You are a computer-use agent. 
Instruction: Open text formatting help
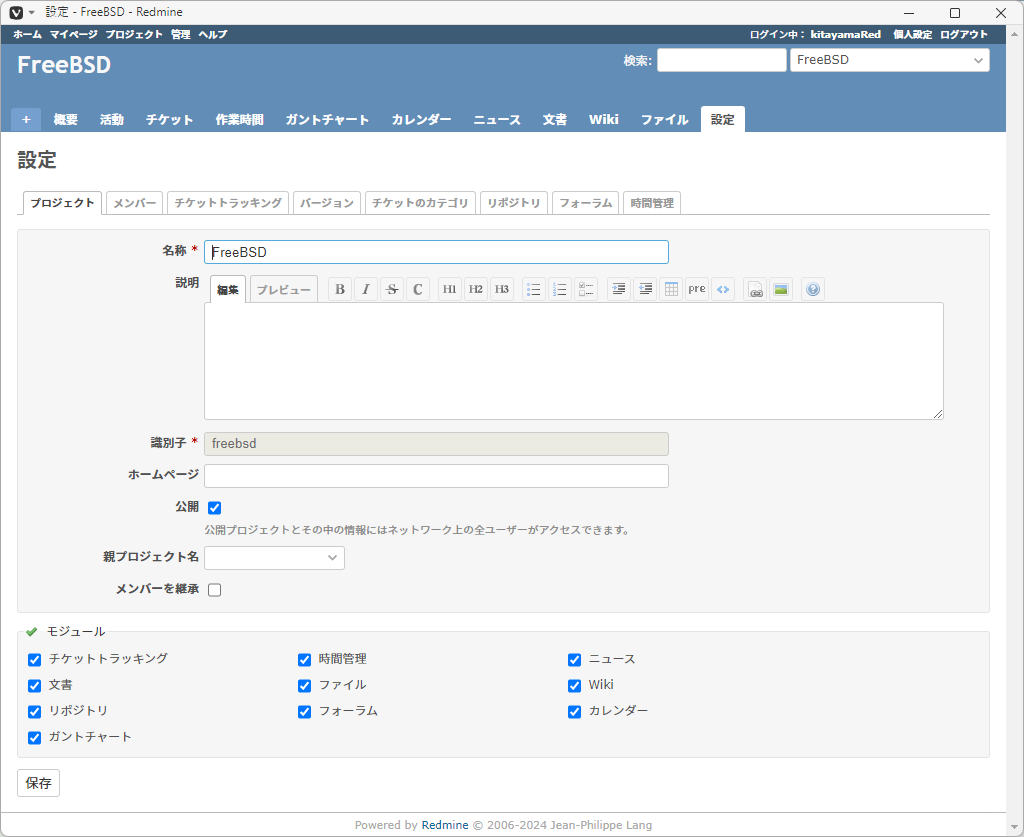[813, 289]
